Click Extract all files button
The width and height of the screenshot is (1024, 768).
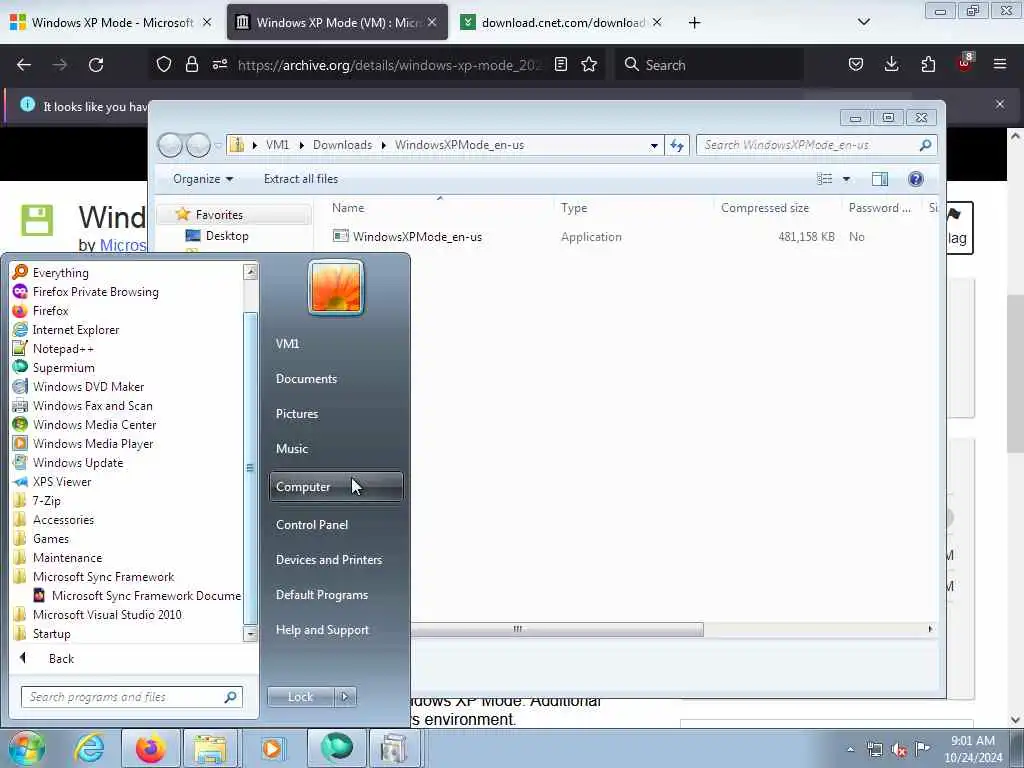pos(300,179)
